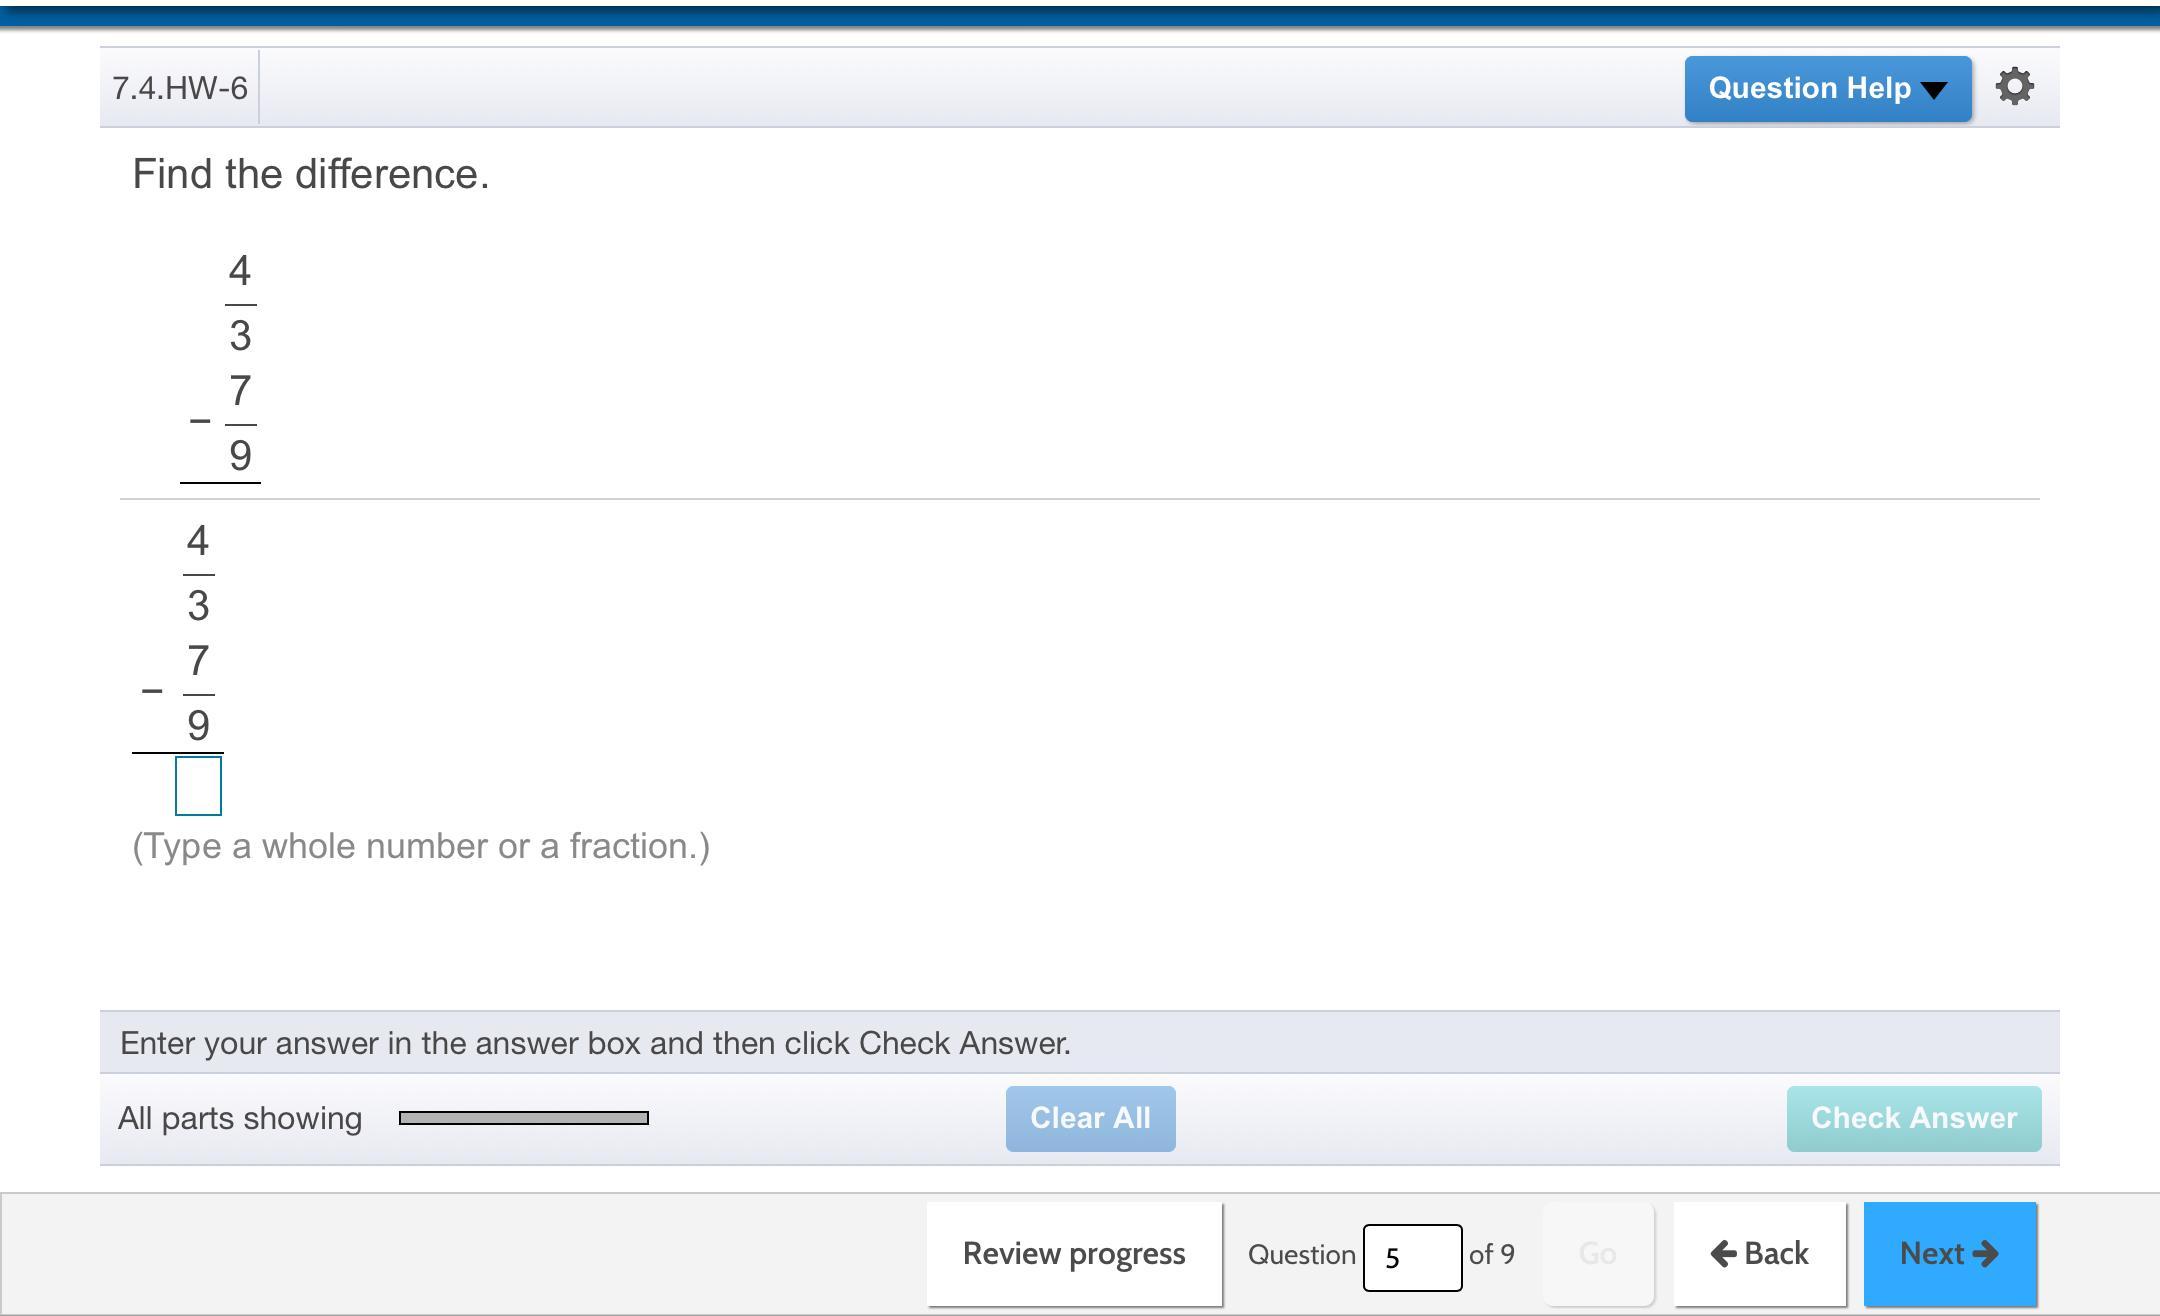
Task: Click the parts-showing progress bar
Action: (x=523, y=1118)
